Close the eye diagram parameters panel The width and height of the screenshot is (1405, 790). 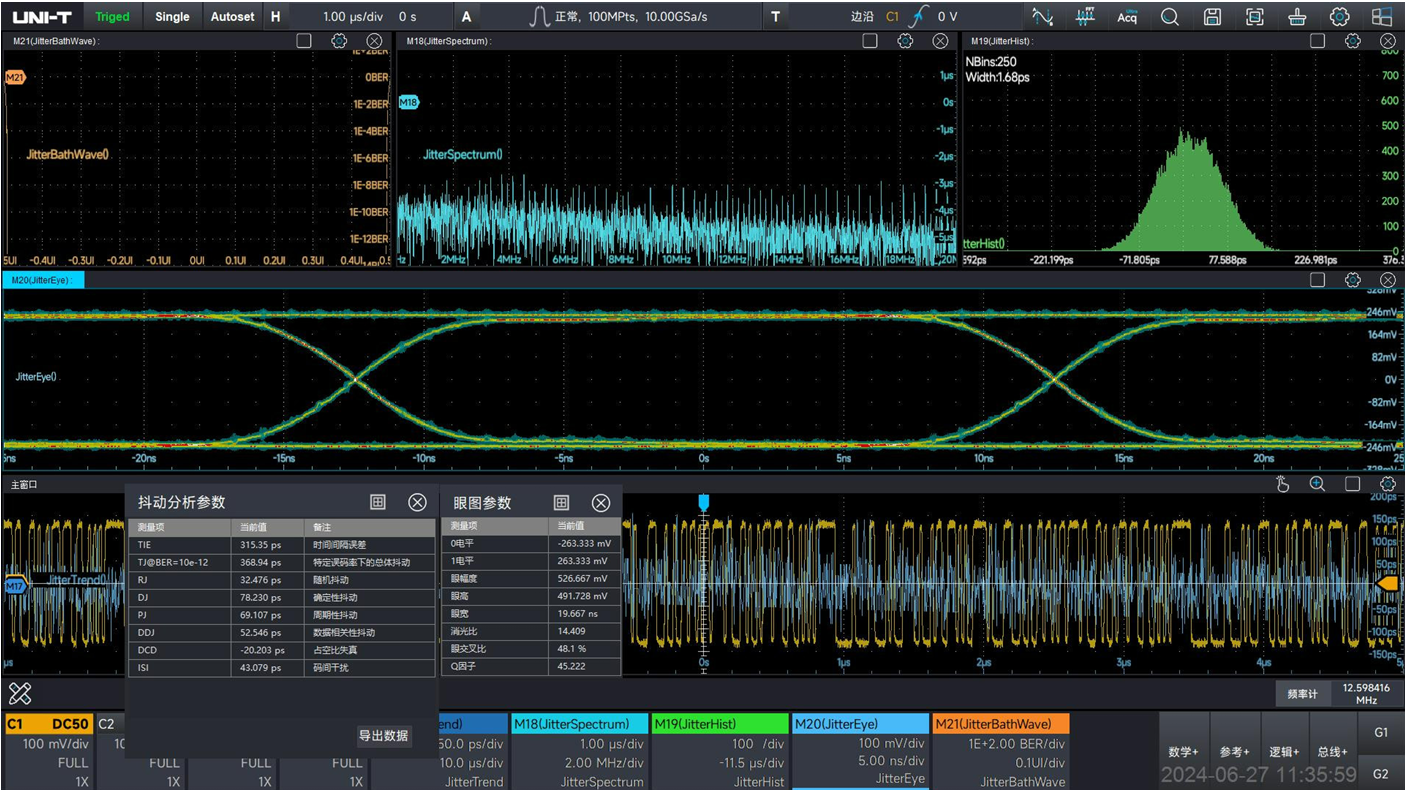601,502
